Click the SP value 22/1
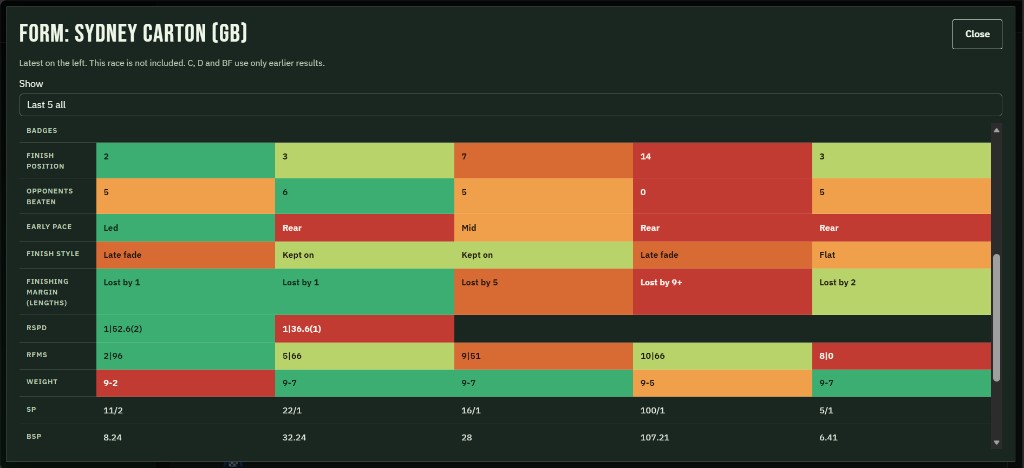Viewport: 1024px width, 468px height. [x=292, y=410]
